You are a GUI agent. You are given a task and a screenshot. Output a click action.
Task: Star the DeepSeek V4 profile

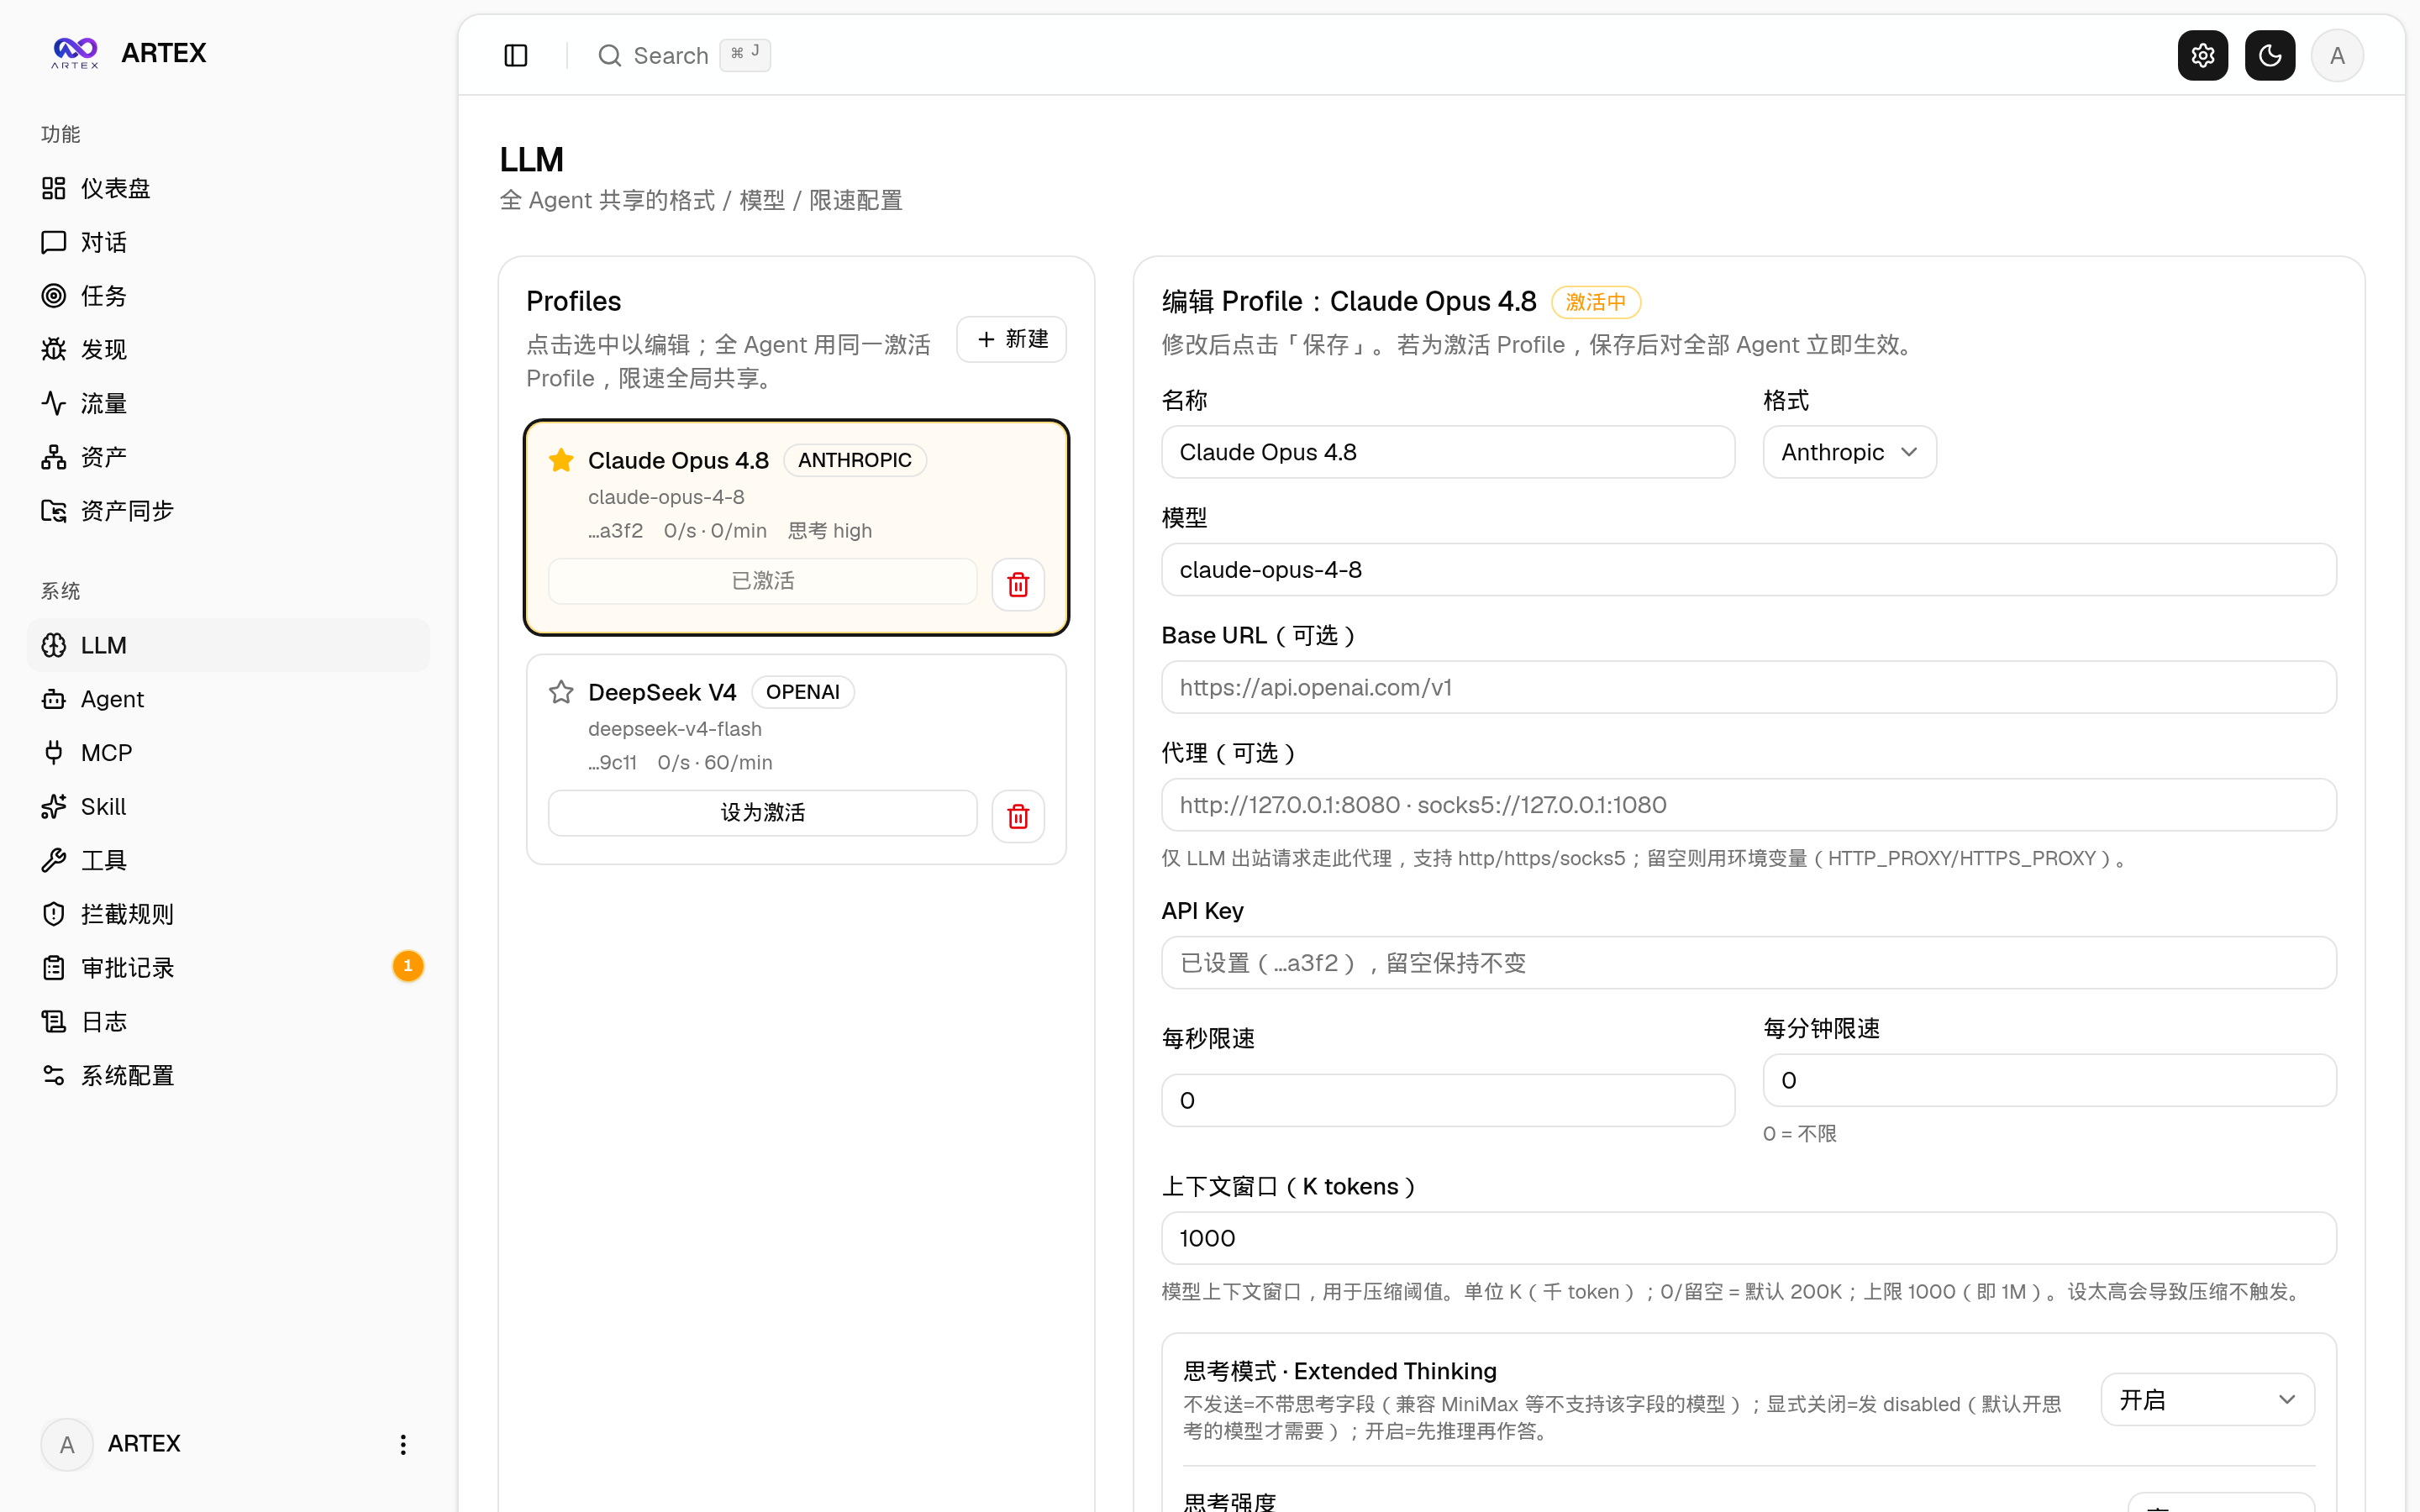tap(561, 692)
